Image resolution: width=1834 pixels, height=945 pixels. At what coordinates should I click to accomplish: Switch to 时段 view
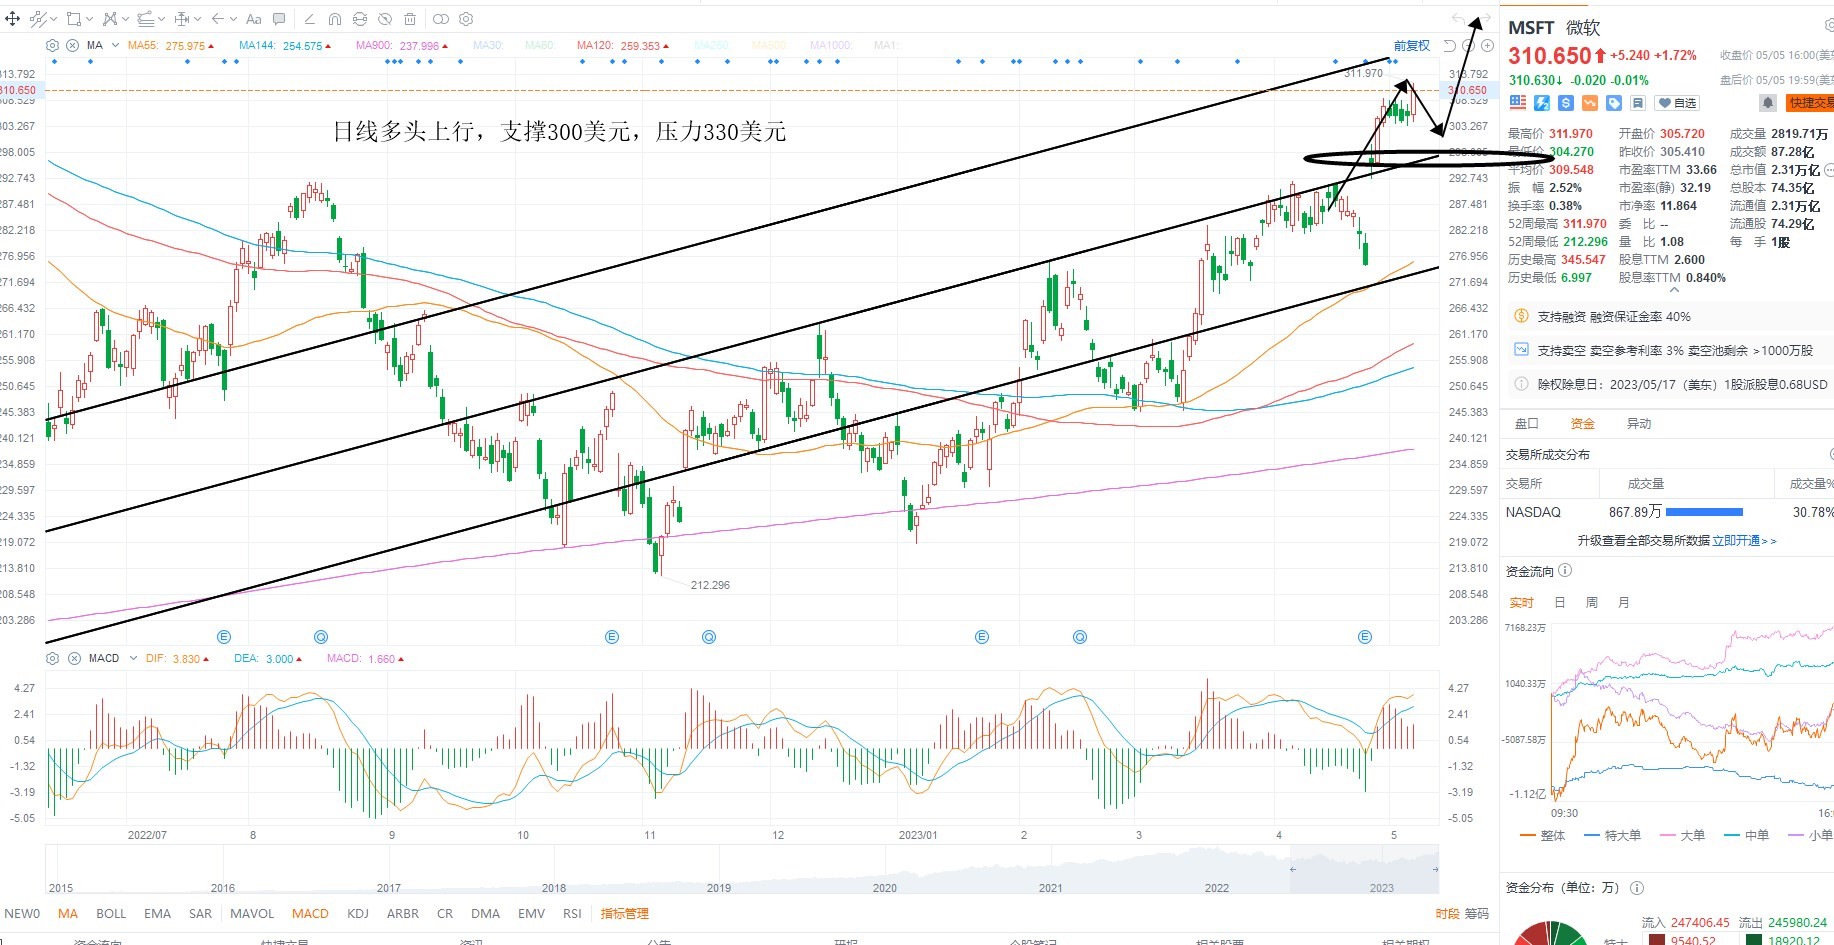[1447, 913]
